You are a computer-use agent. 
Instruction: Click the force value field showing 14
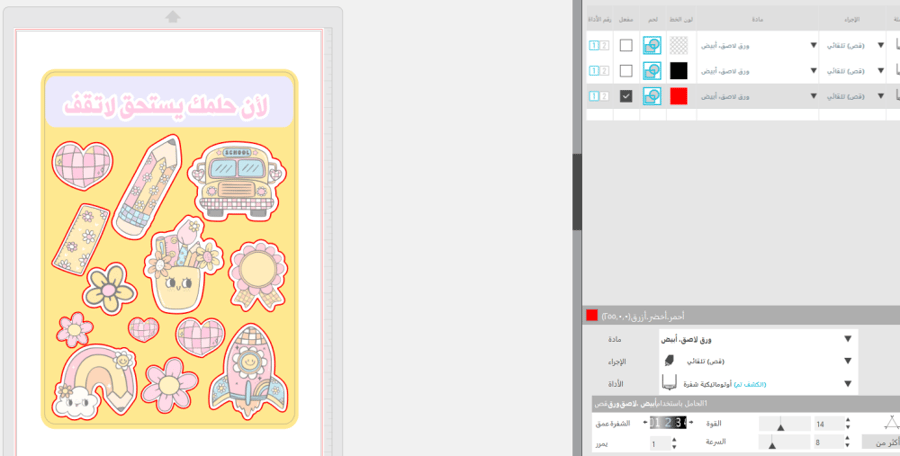(828, 424)
